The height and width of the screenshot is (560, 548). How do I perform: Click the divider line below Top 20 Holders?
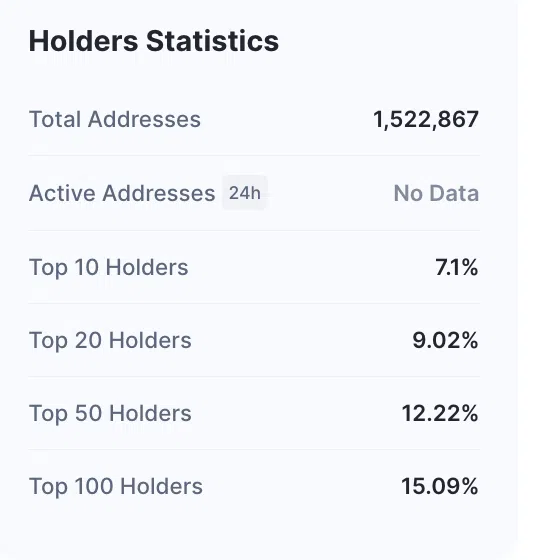(254, 376)
